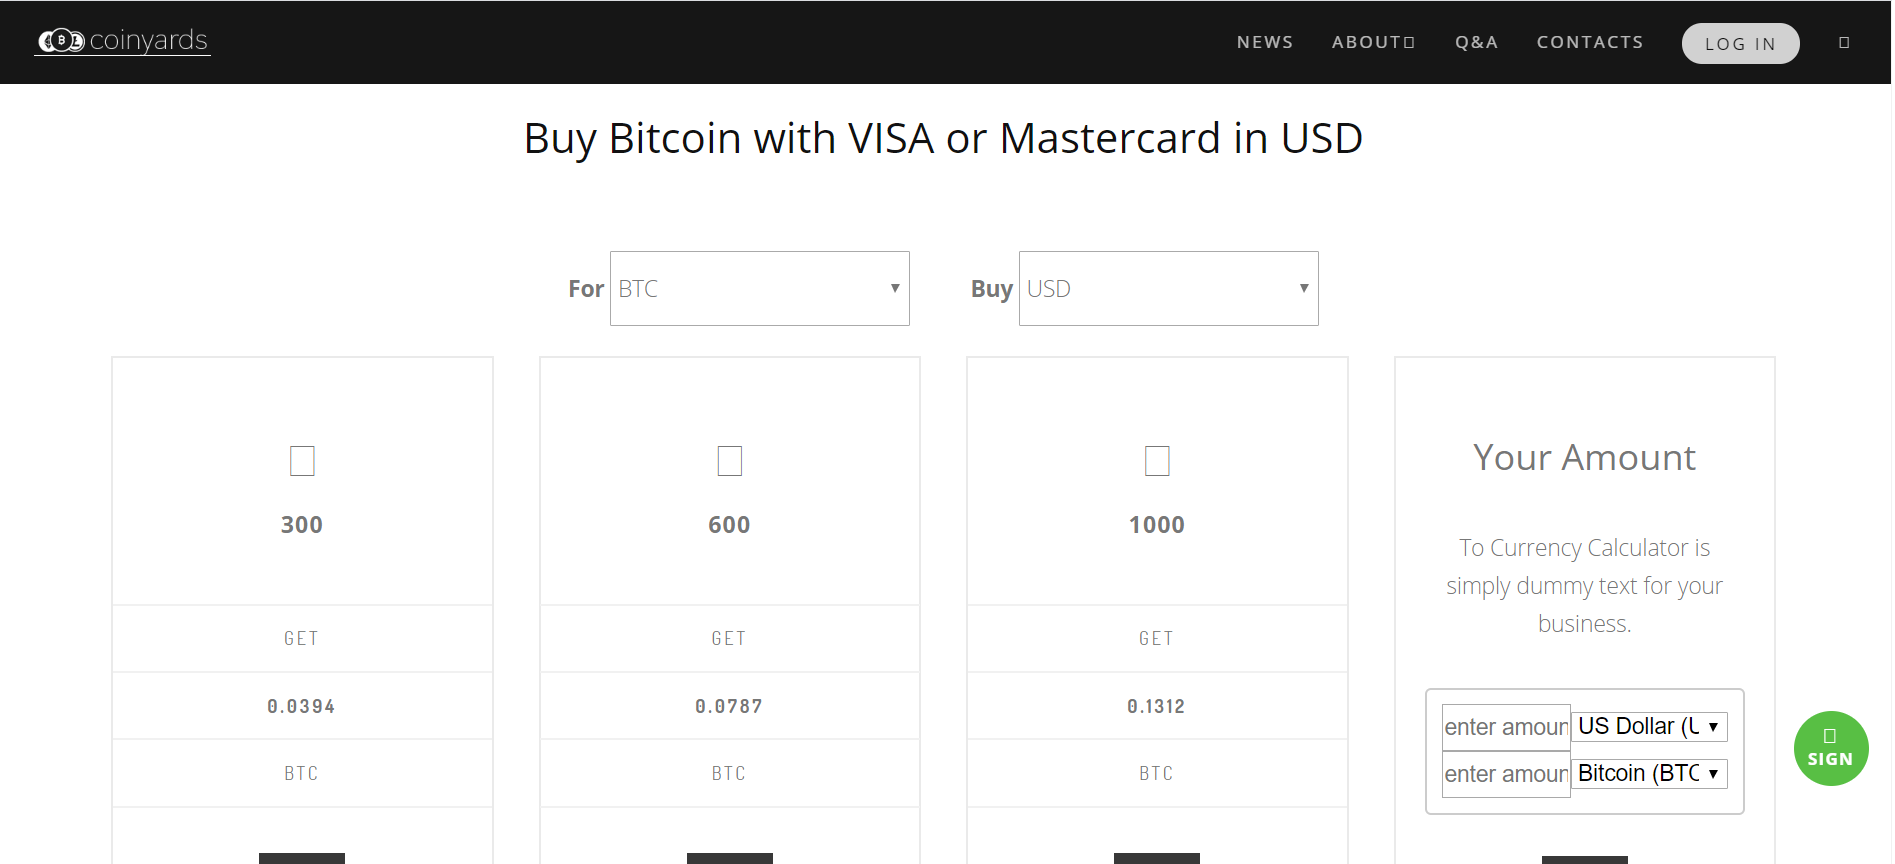1895x864 pixels.
Task: Expand the Bitcoin (BTC) calculator dropdown
Action: coord(1649,774)
